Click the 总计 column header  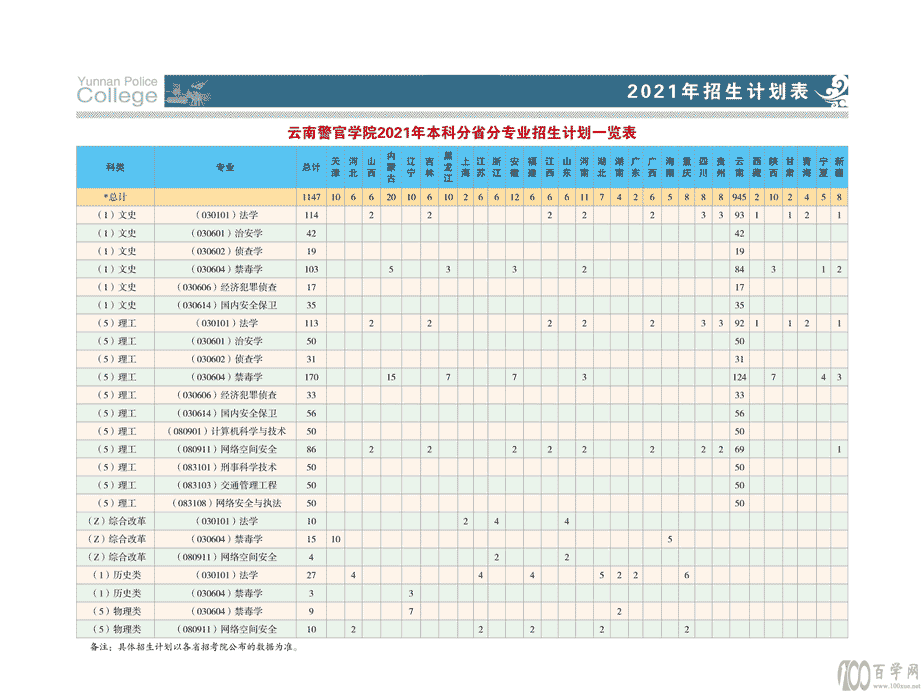(x=311, y=167)
